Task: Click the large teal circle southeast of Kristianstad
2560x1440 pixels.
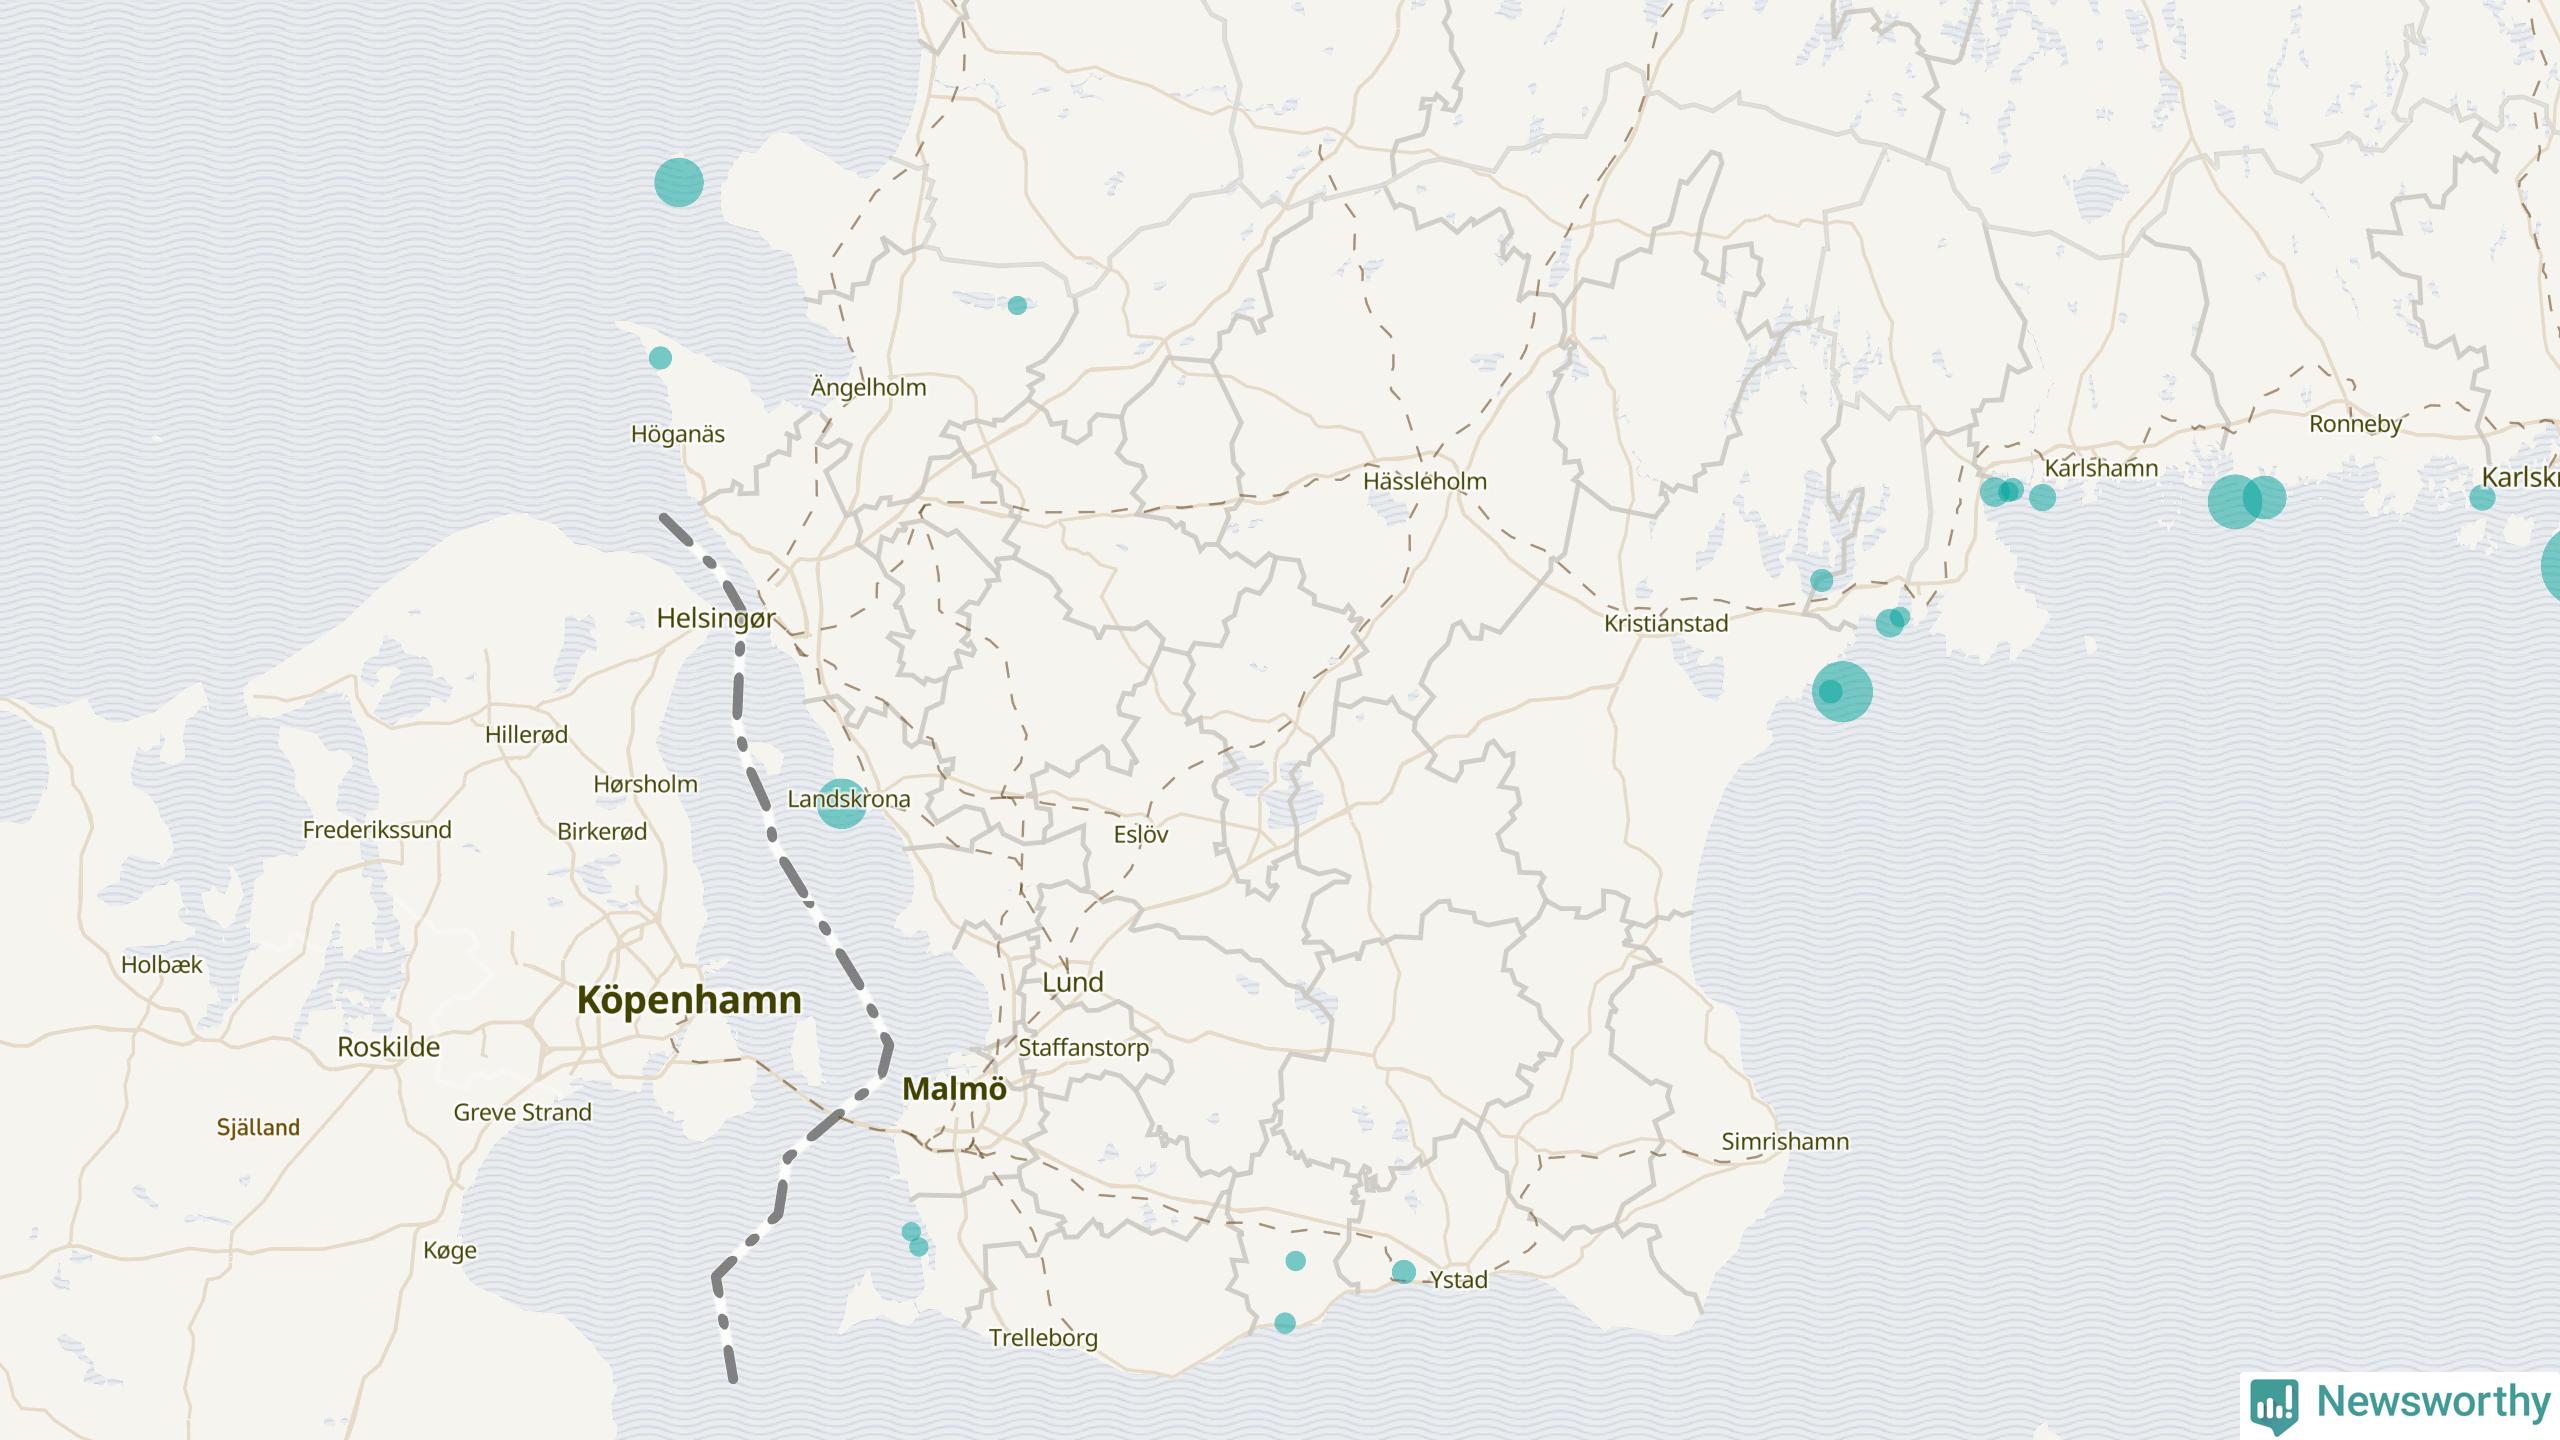Action: (x=1842, y=691)
